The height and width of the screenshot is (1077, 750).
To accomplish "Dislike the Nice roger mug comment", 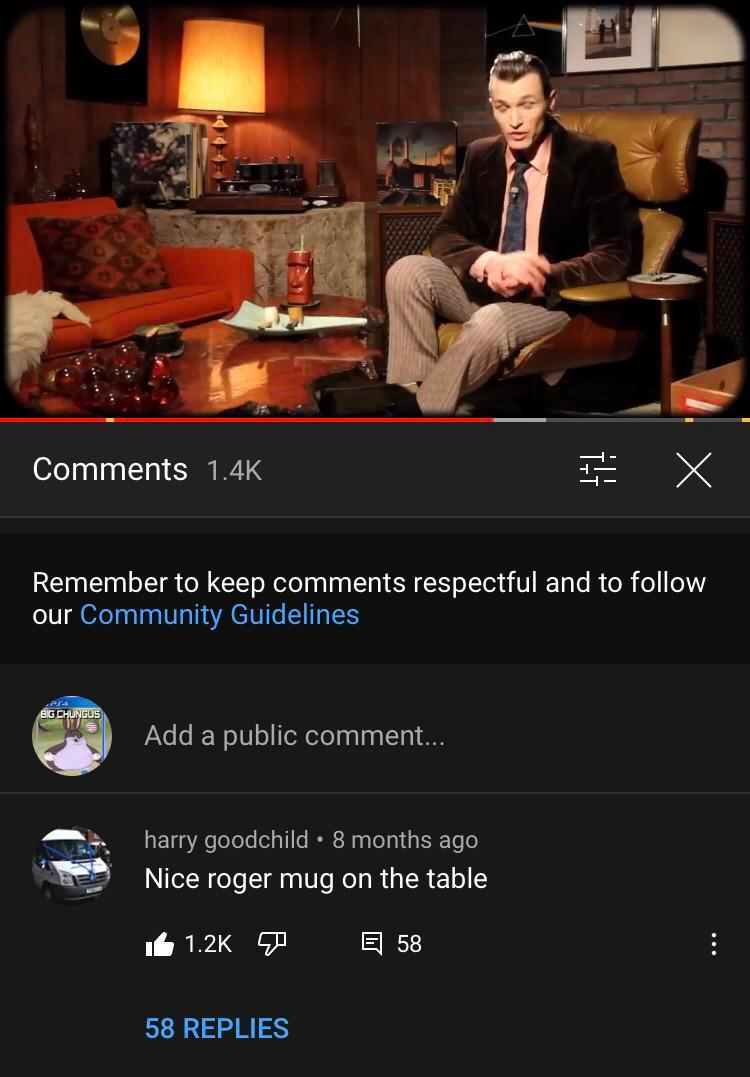I will pyautogui.click(x=272, y=944).
